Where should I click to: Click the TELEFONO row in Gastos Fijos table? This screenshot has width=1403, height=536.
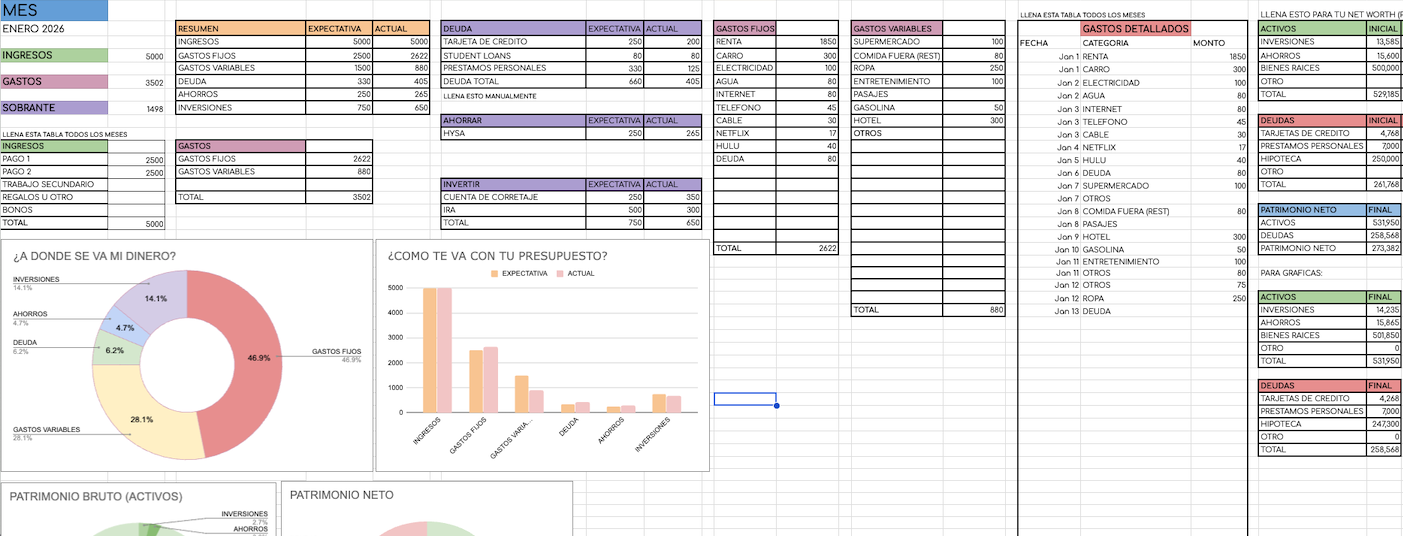pos(745,107)
